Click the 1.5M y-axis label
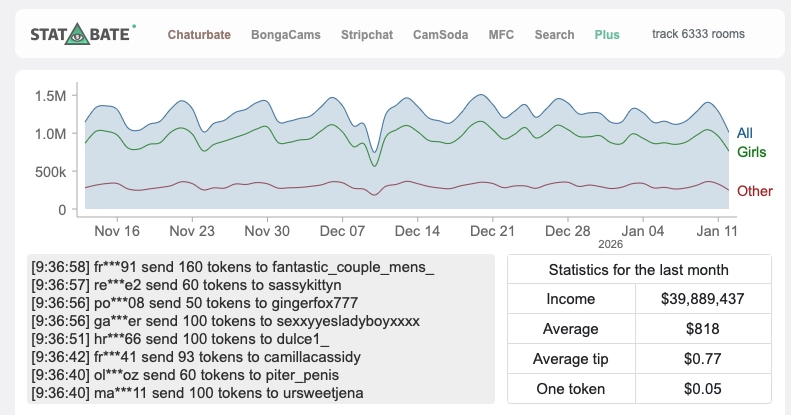Image resolution: width=791 pixels, height=415 pixels. coord(50,96)
